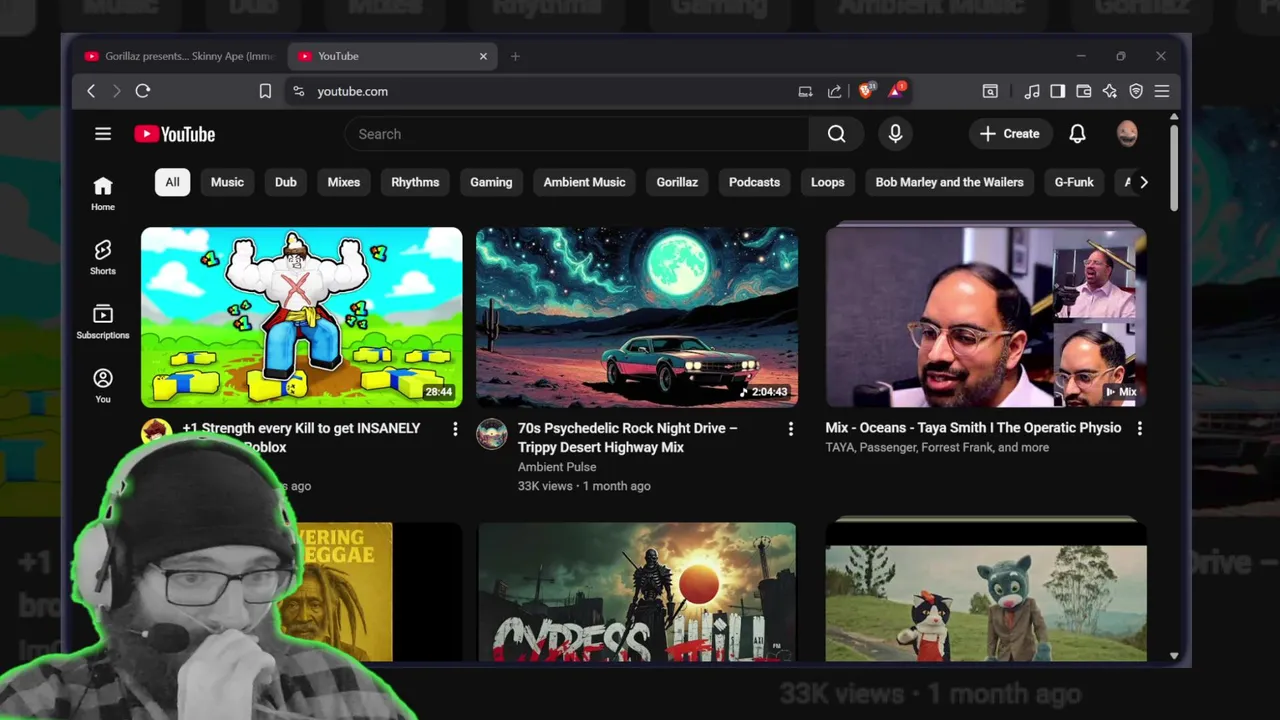This screenshot has height=720, width=1280.
Task: Open the notifications bell
Action: [x=1077, y=134]
